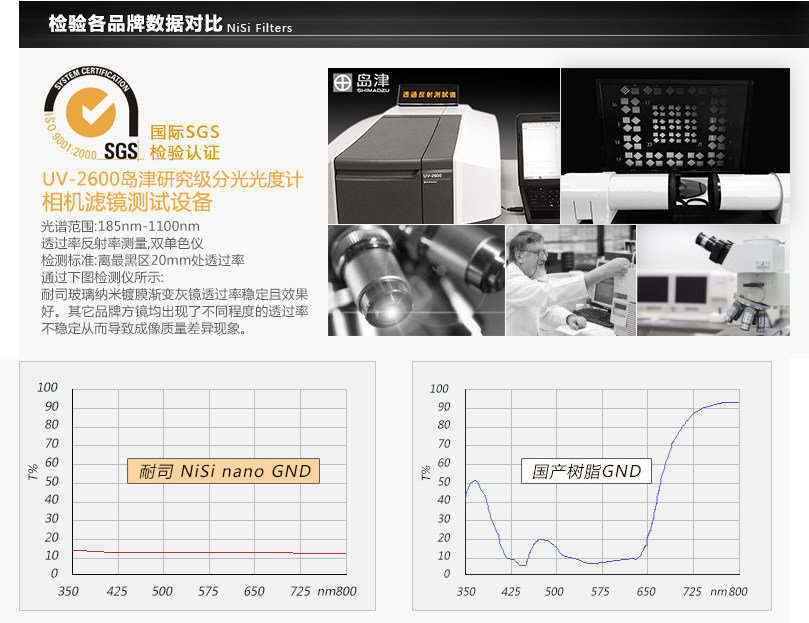Viewport: 809px width, 623px height.
Task: Click the line '透过率反射率测量,双单色仪'
Action: pyautogui.click(x=122, y=243)
